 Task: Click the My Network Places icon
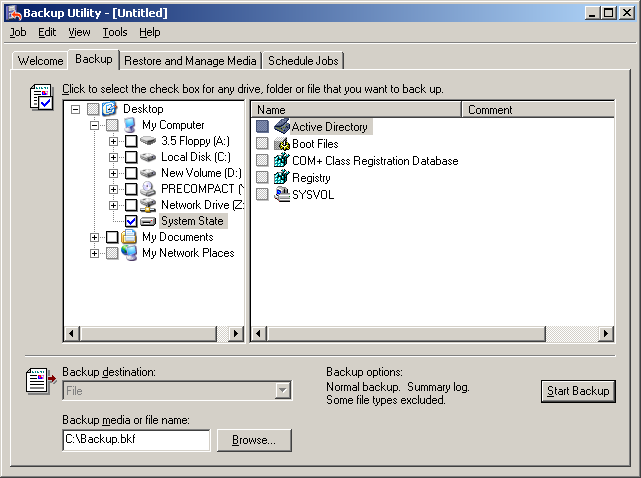point(129,253)
